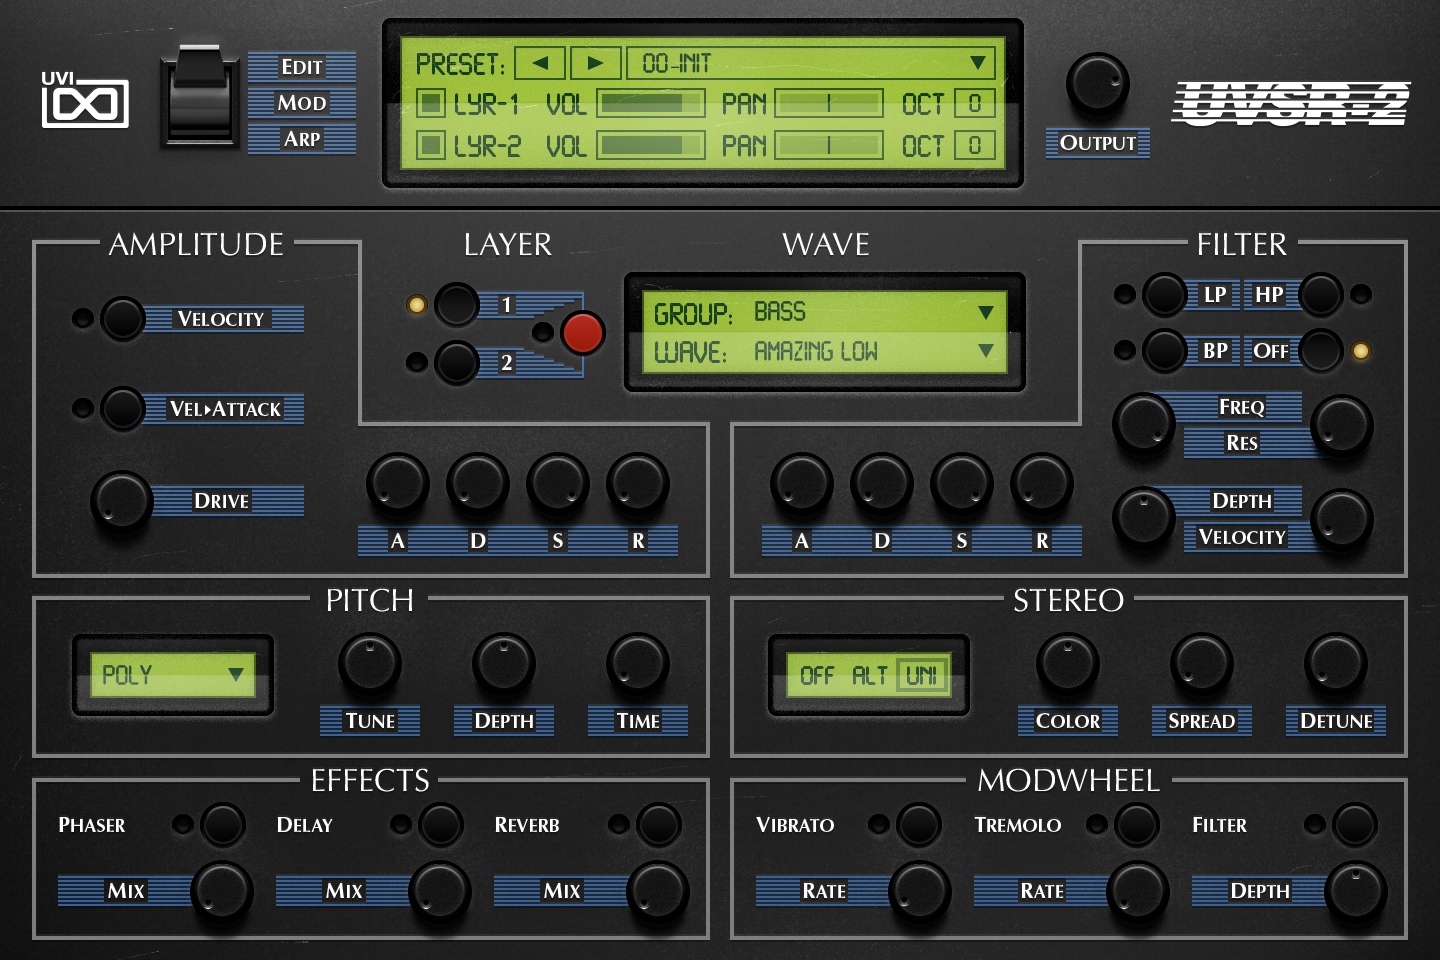
Task: Toggle the Velocity switch in Amplitude
Action: [124, 320]
